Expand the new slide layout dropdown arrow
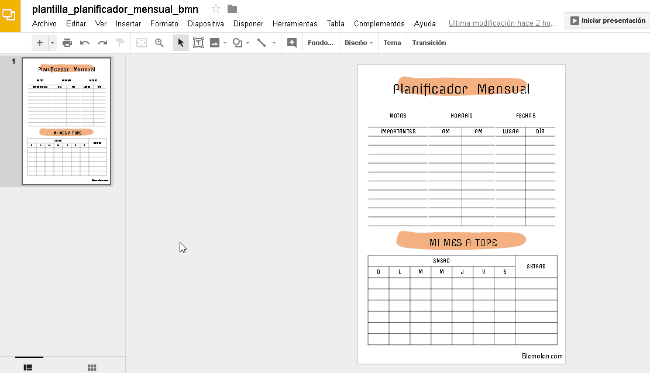The image size is (650, 373). pyautogui.click(x=52, y=43)
